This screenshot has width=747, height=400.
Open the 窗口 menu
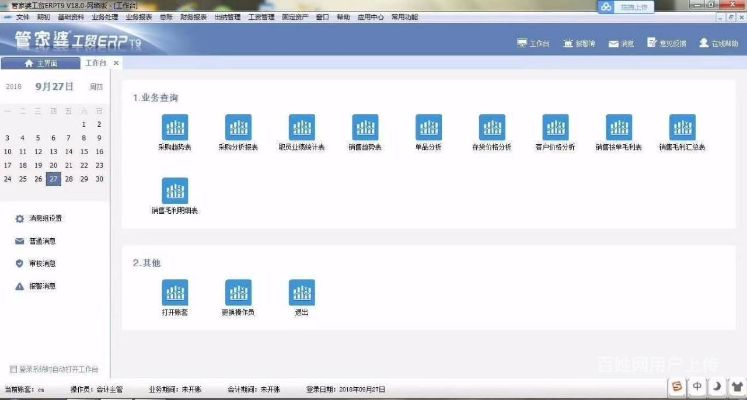(x=323, y=17)
